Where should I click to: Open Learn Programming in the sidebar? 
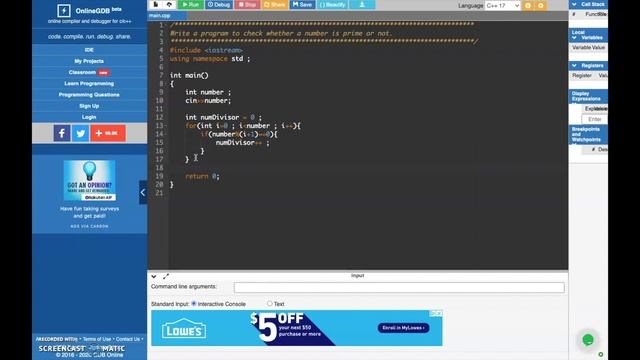pos(89,83)
